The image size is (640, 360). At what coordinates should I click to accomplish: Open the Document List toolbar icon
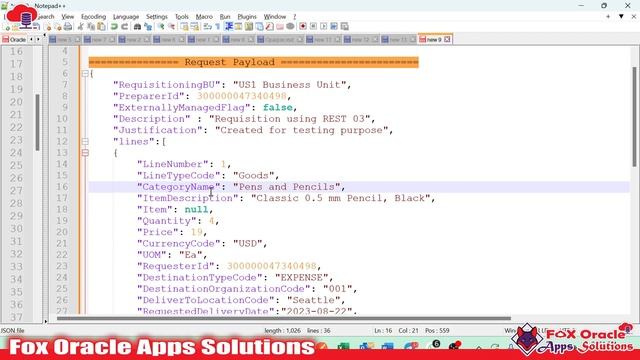pyautogui.click(x=259, y=27)
